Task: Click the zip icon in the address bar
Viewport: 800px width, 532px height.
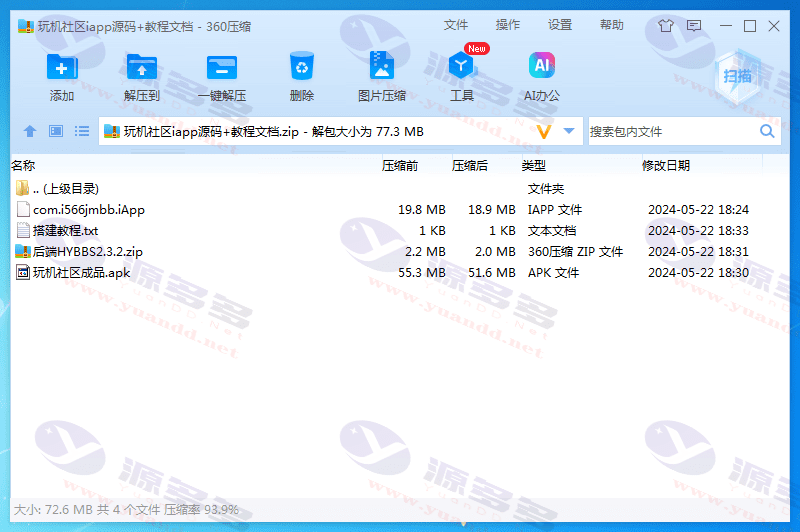Action: coord(112,132)
